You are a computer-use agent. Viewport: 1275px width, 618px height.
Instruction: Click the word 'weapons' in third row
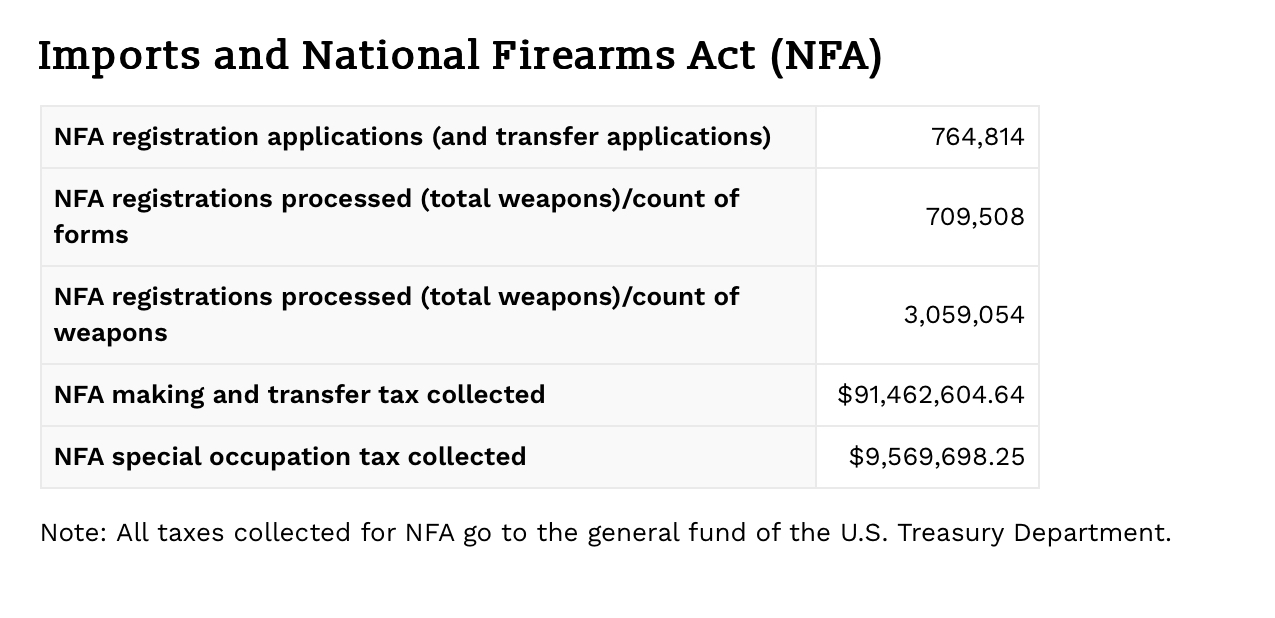coord(110,332)
